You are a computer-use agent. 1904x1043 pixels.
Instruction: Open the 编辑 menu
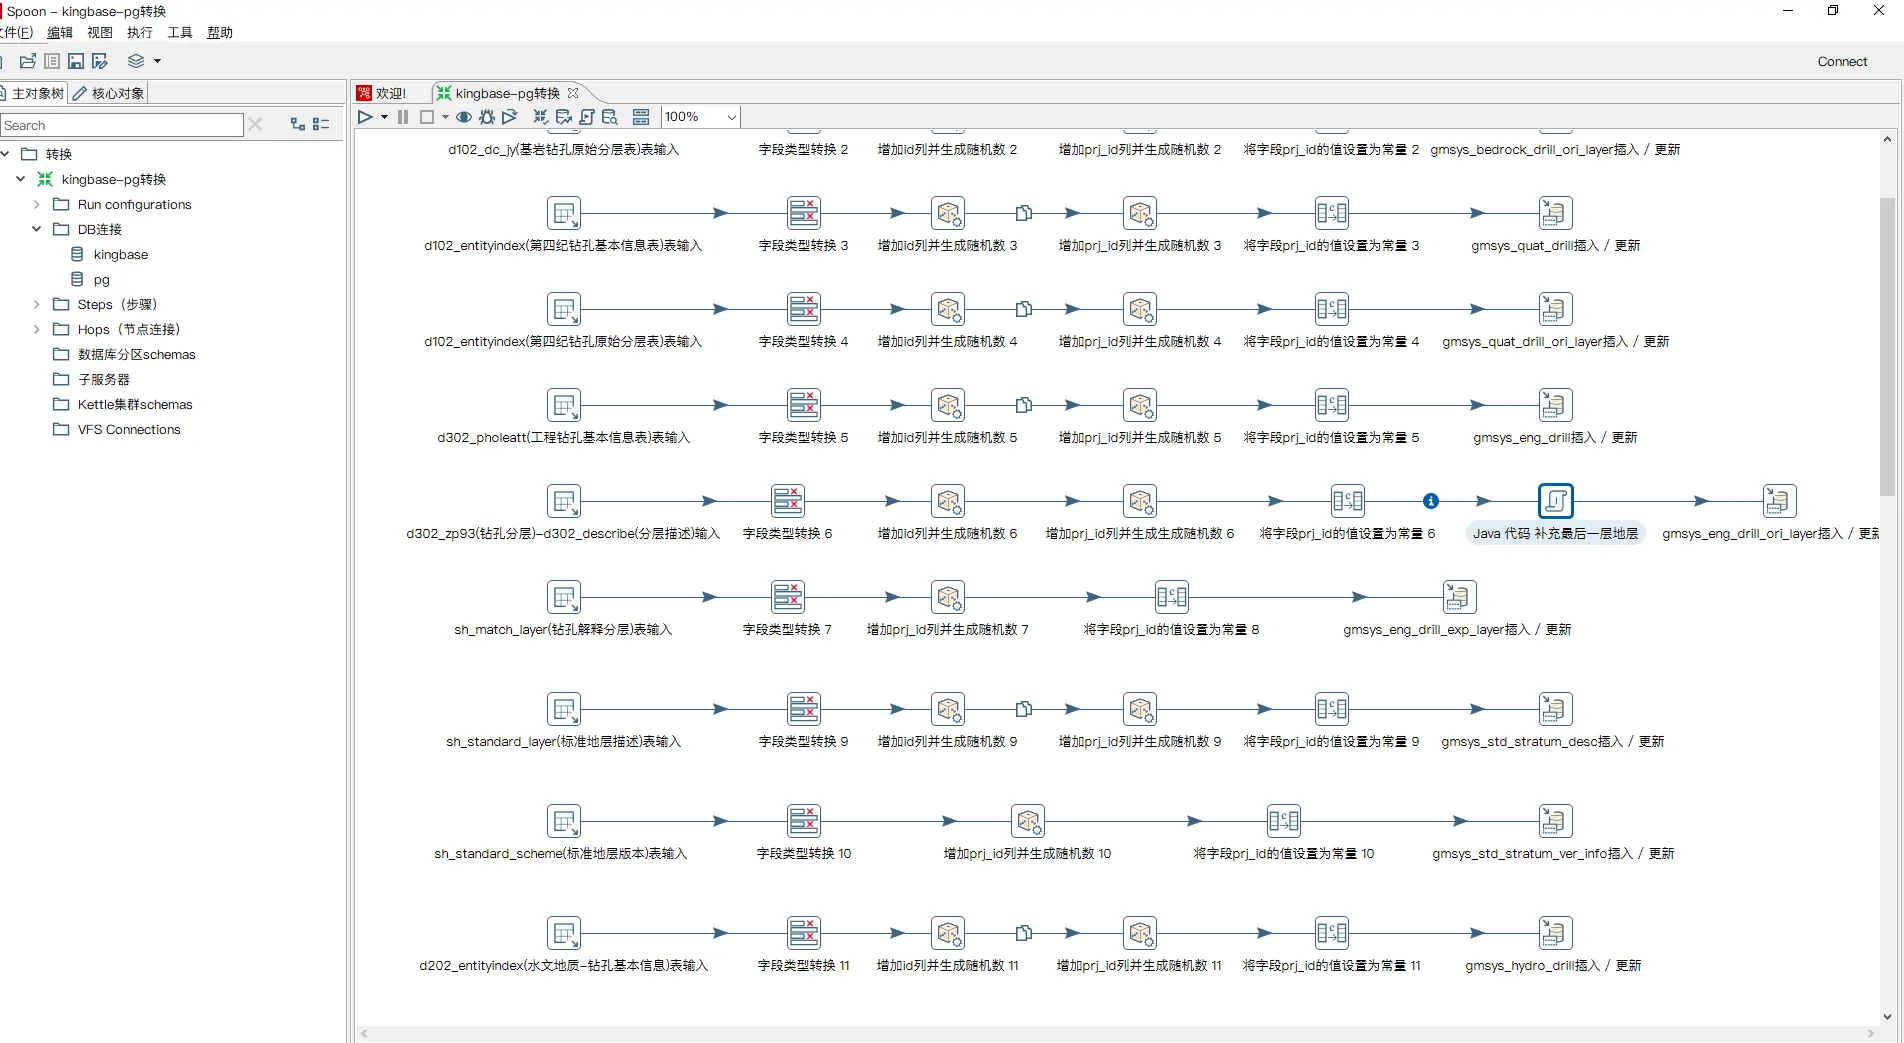60,32
